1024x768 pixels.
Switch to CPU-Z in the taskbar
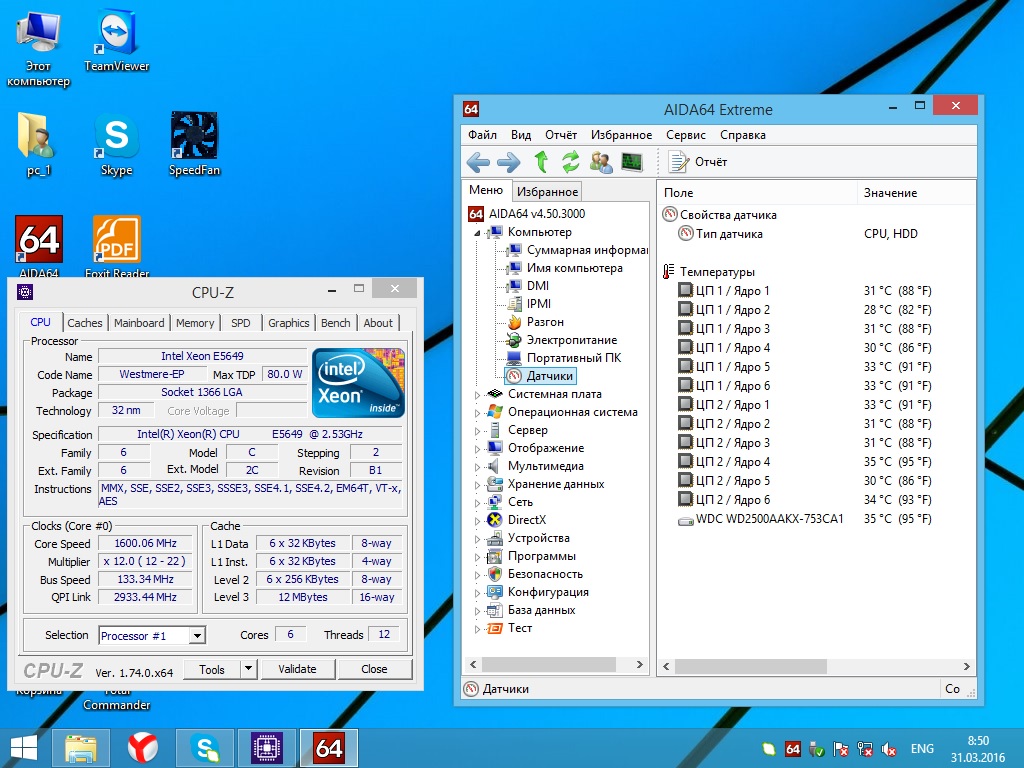click(x=266, y=749)
